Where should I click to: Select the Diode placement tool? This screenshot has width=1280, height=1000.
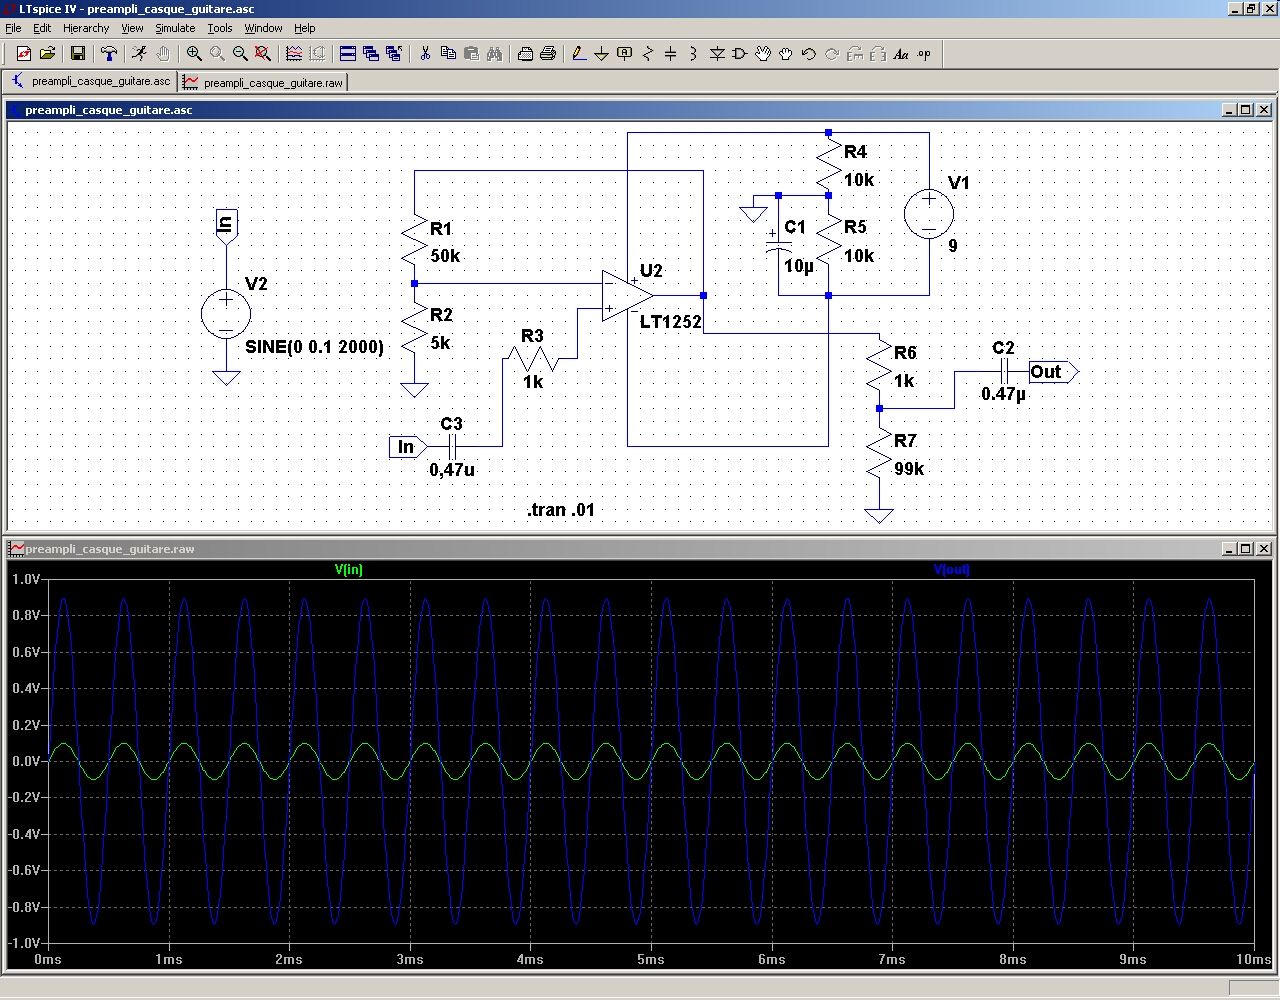(717, 54)
